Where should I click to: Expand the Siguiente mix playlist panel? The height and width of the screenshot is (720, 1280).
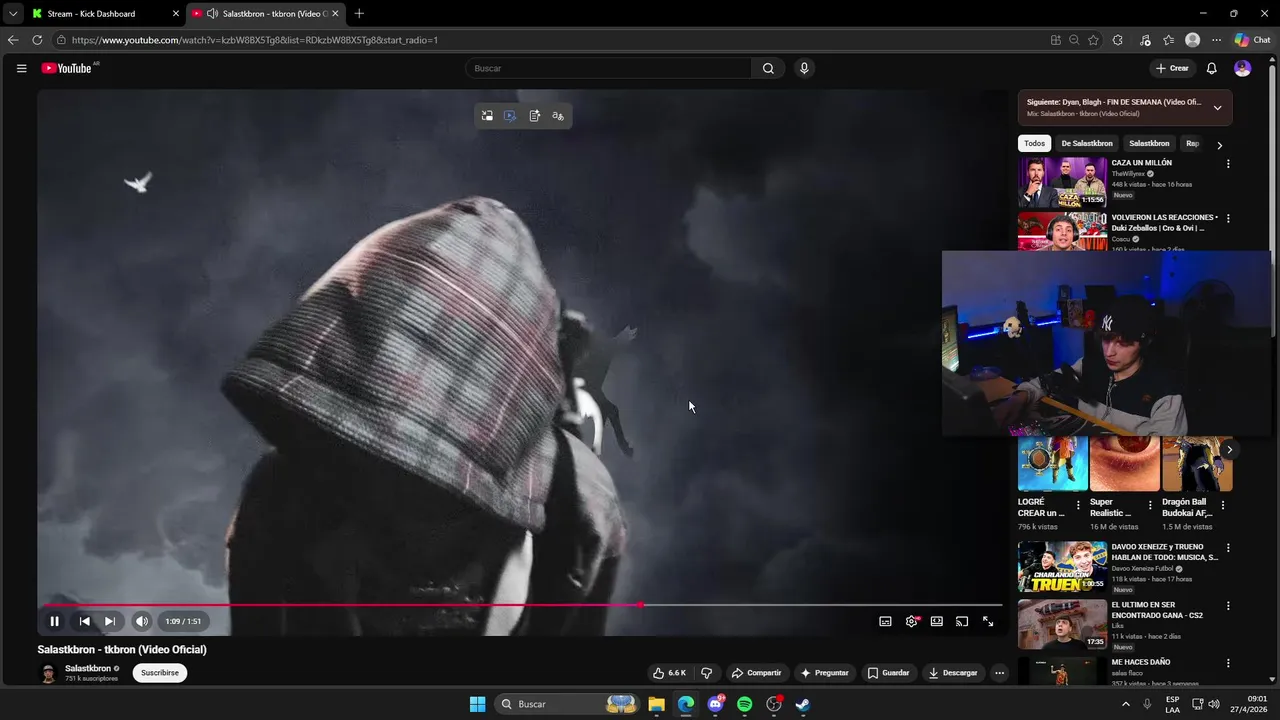coord(1217,108)
